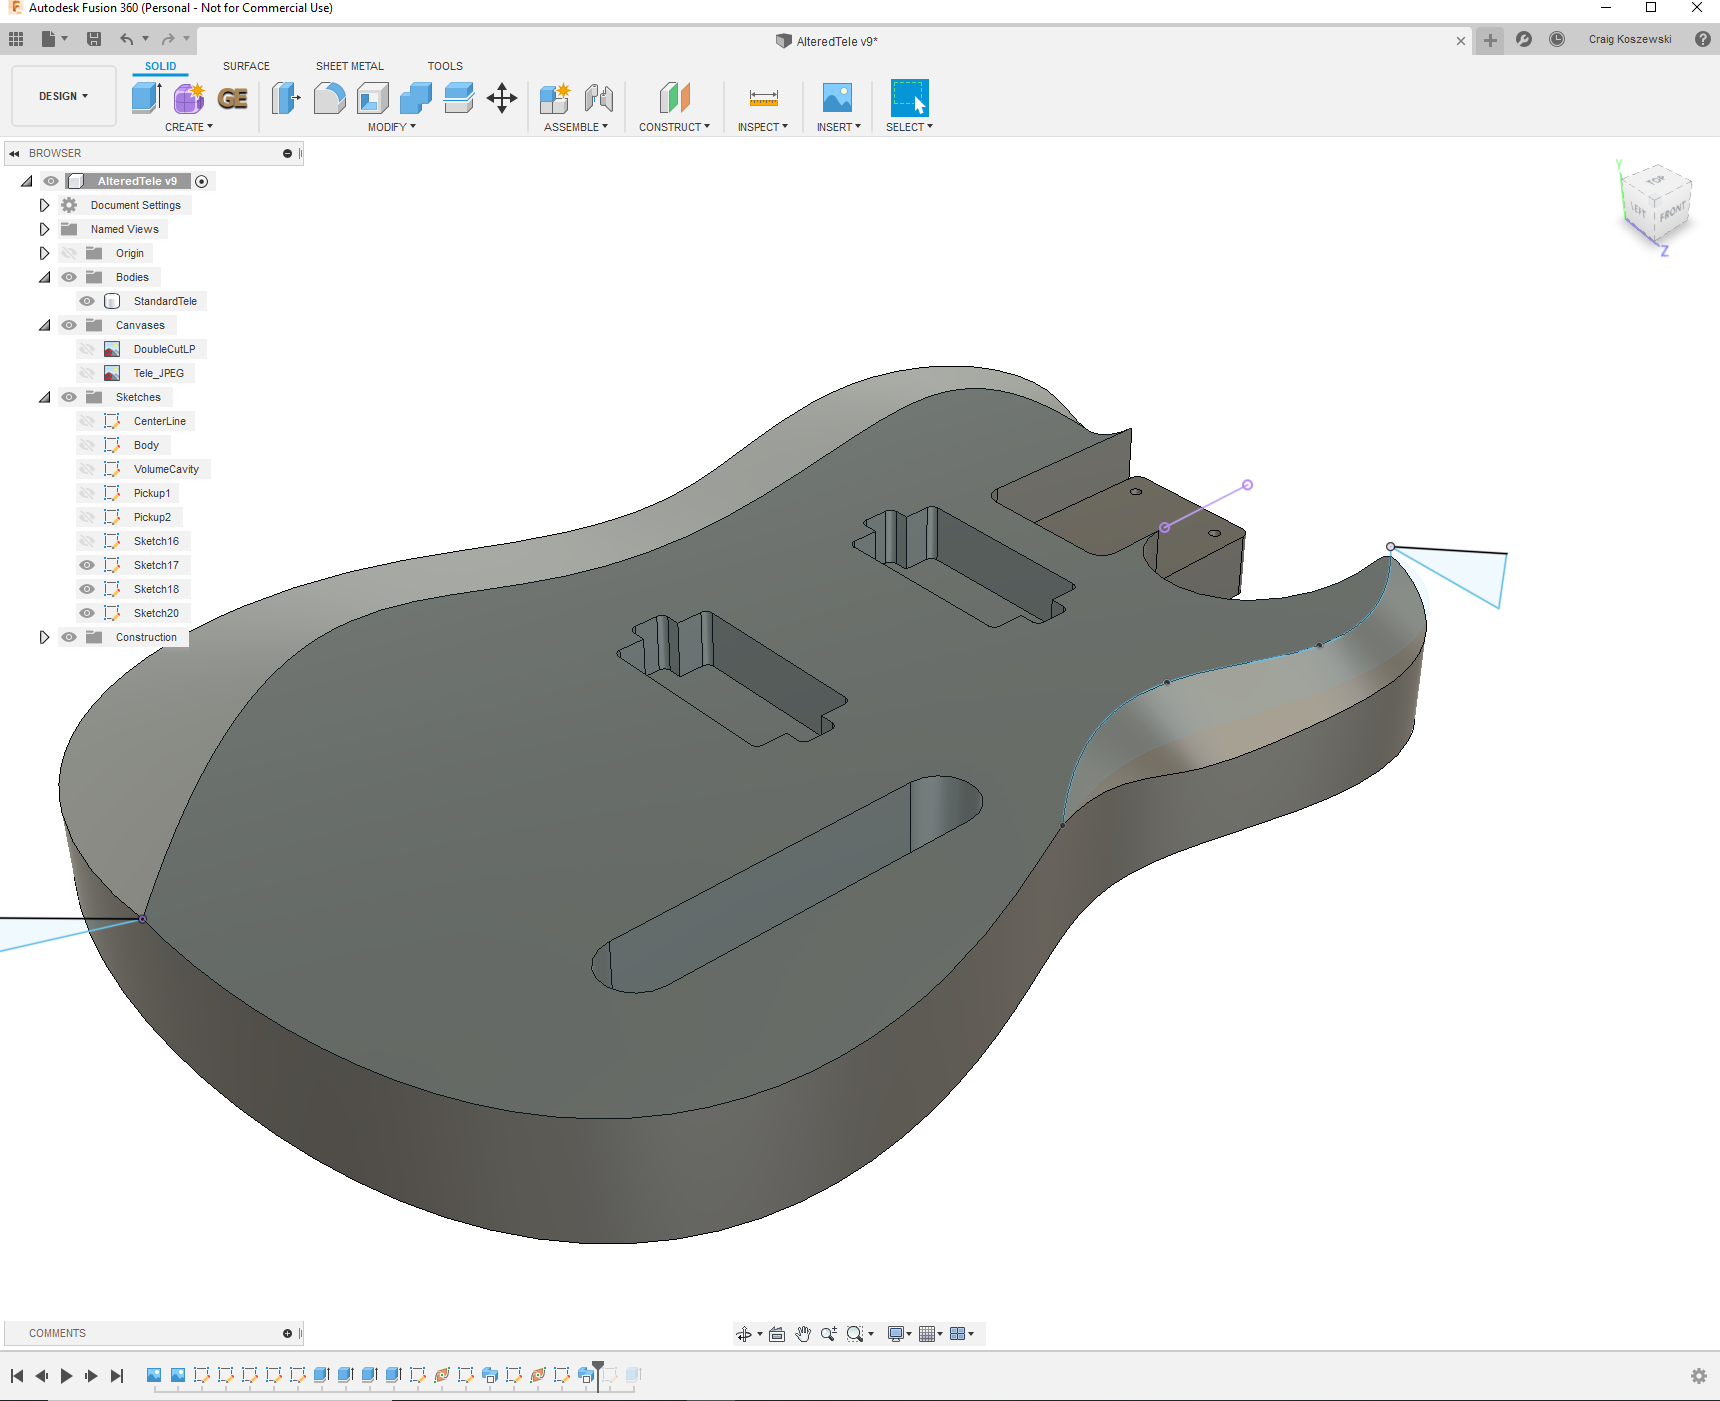Expand the Comments panel
This screenshot has width=1720, height=1401.
tap(287, 1333)
